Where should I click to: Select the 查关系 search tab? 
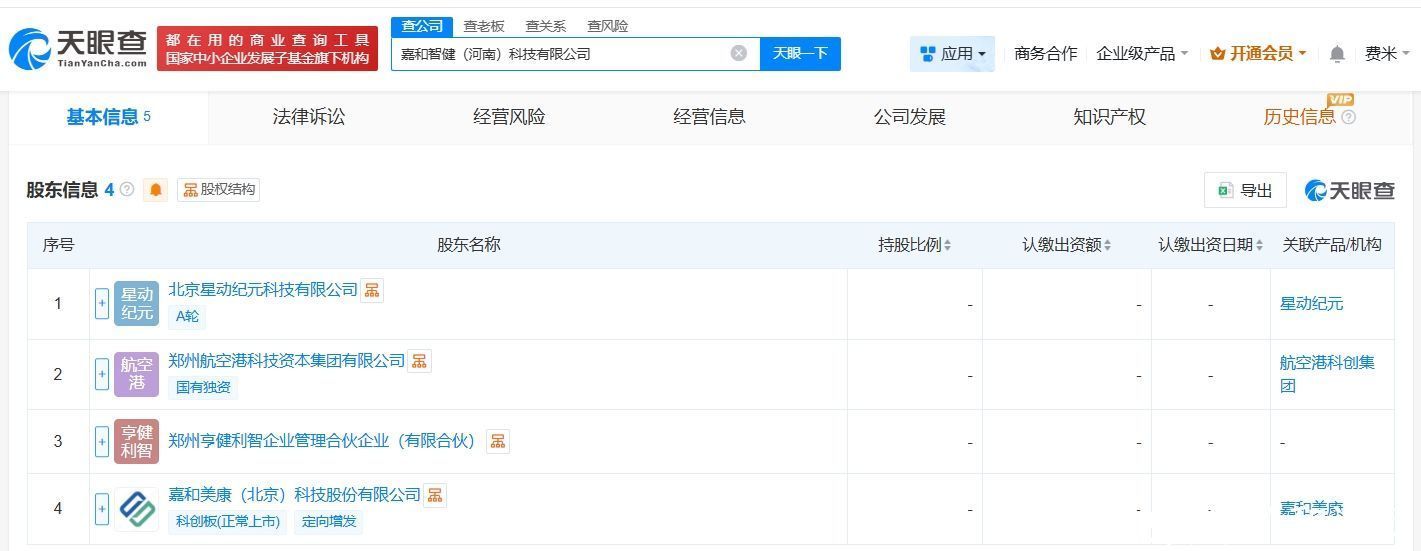pyautogui.click(x=546, y=26)
